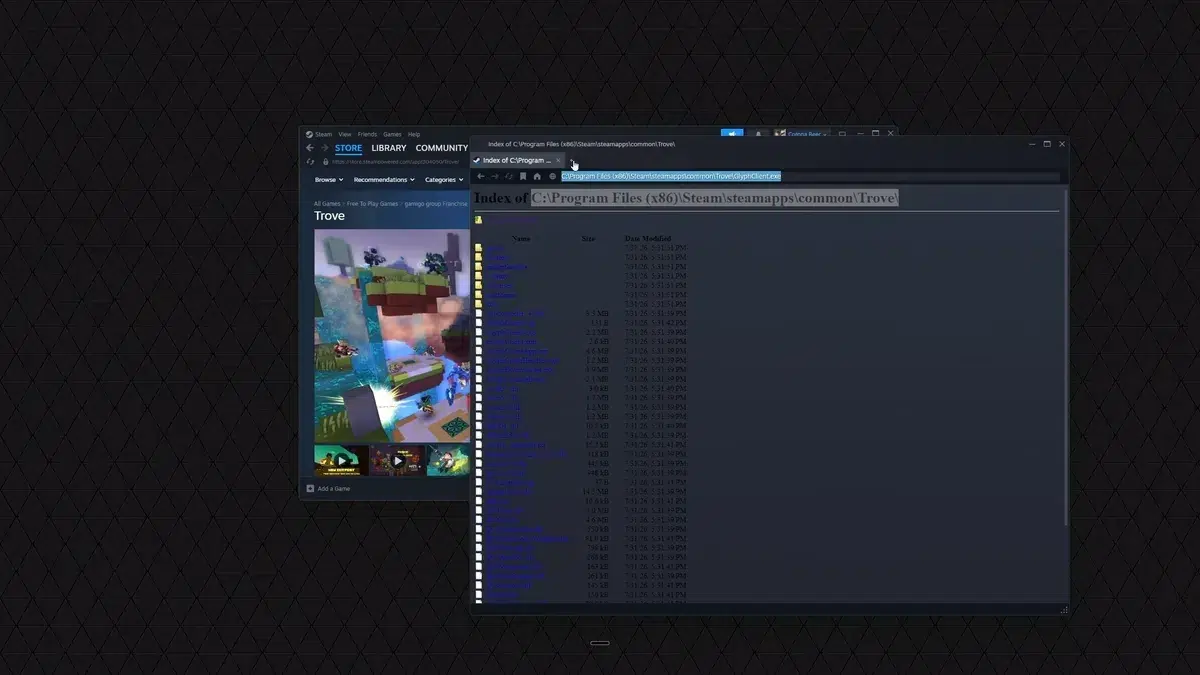
Task: Expand the Recommendations dropdown in Steam store
Action: [384, 180]
